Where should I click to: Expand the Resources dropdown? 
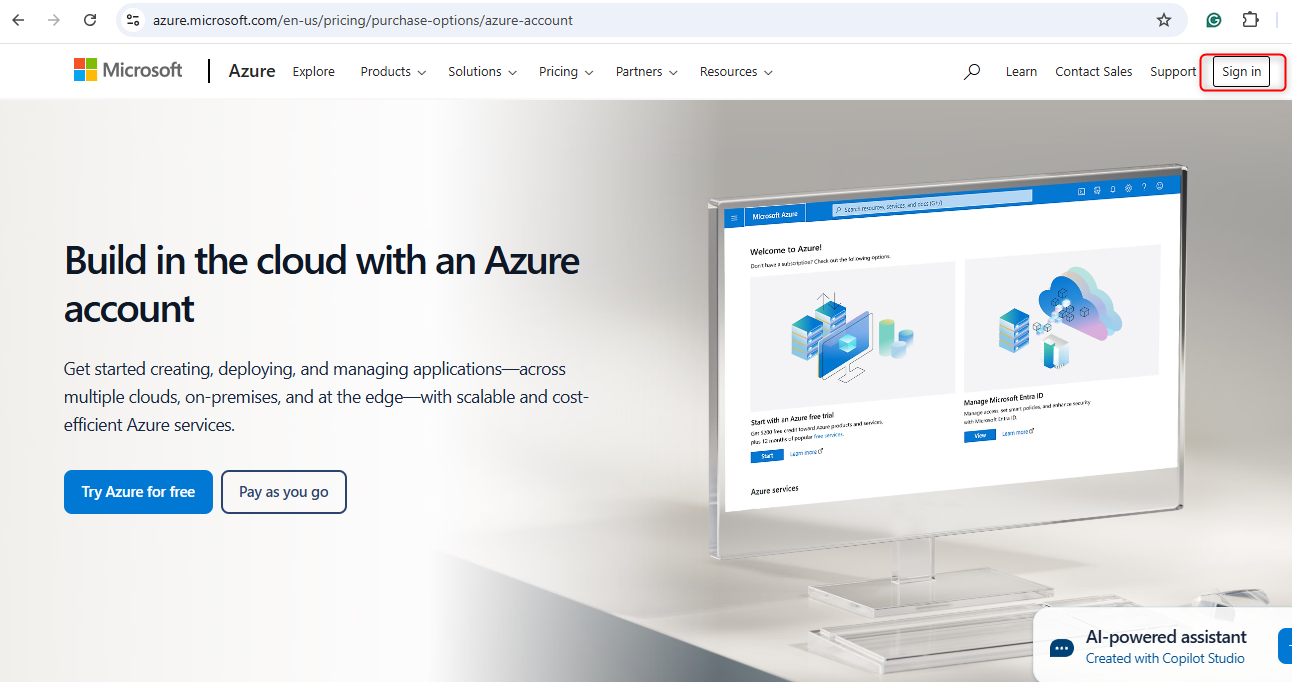[736, 72]
